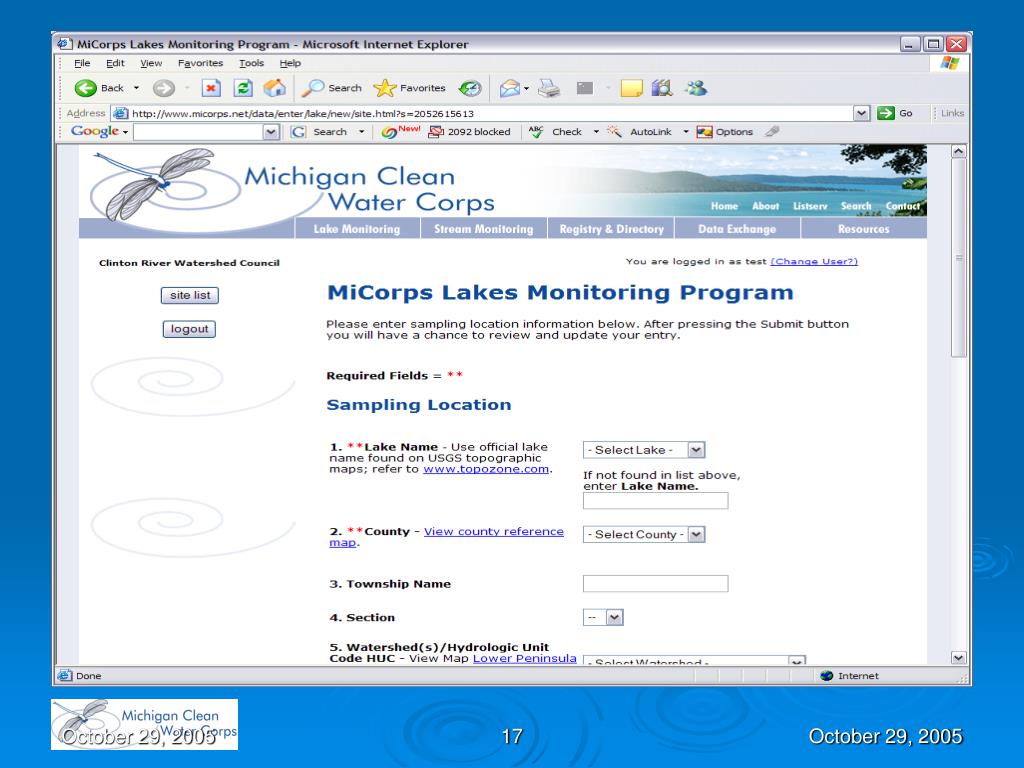Image resolution: width=1024 pixels, height=768 pixels.
Task: Open the Resources tab
Action: [863, 229]
